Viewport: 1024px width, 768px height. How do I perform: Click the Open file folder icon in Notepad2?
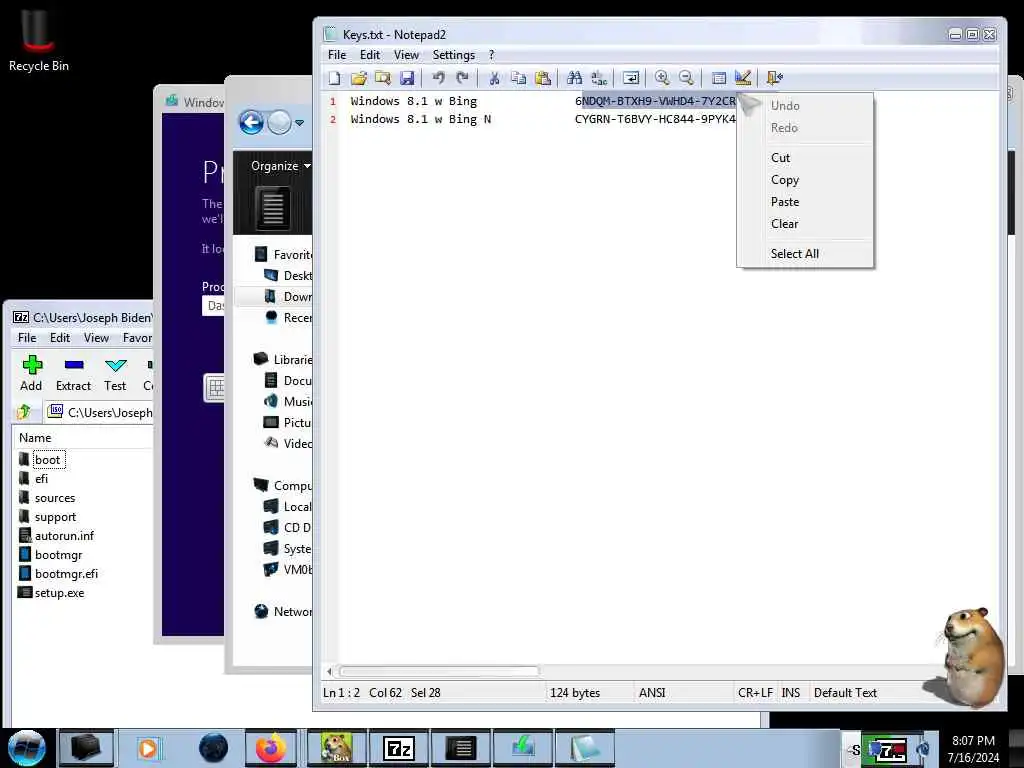pos(359,78)
